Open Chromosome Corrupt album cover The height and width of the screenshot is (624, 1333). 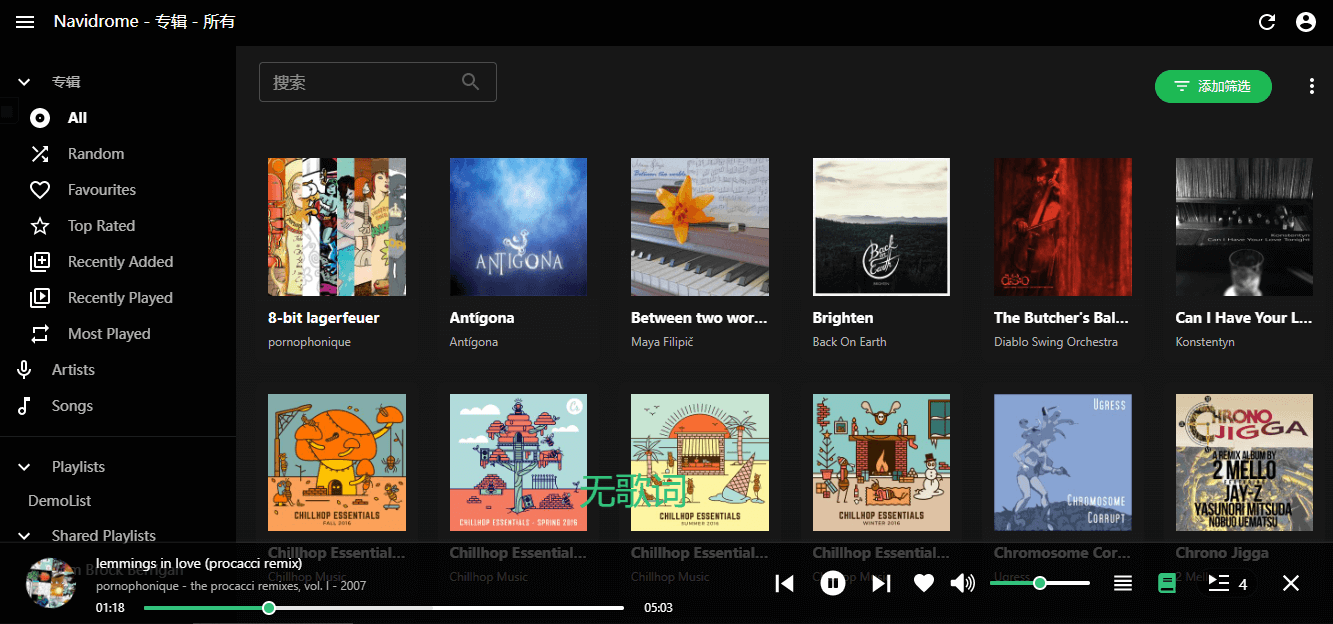(1063, 463)
